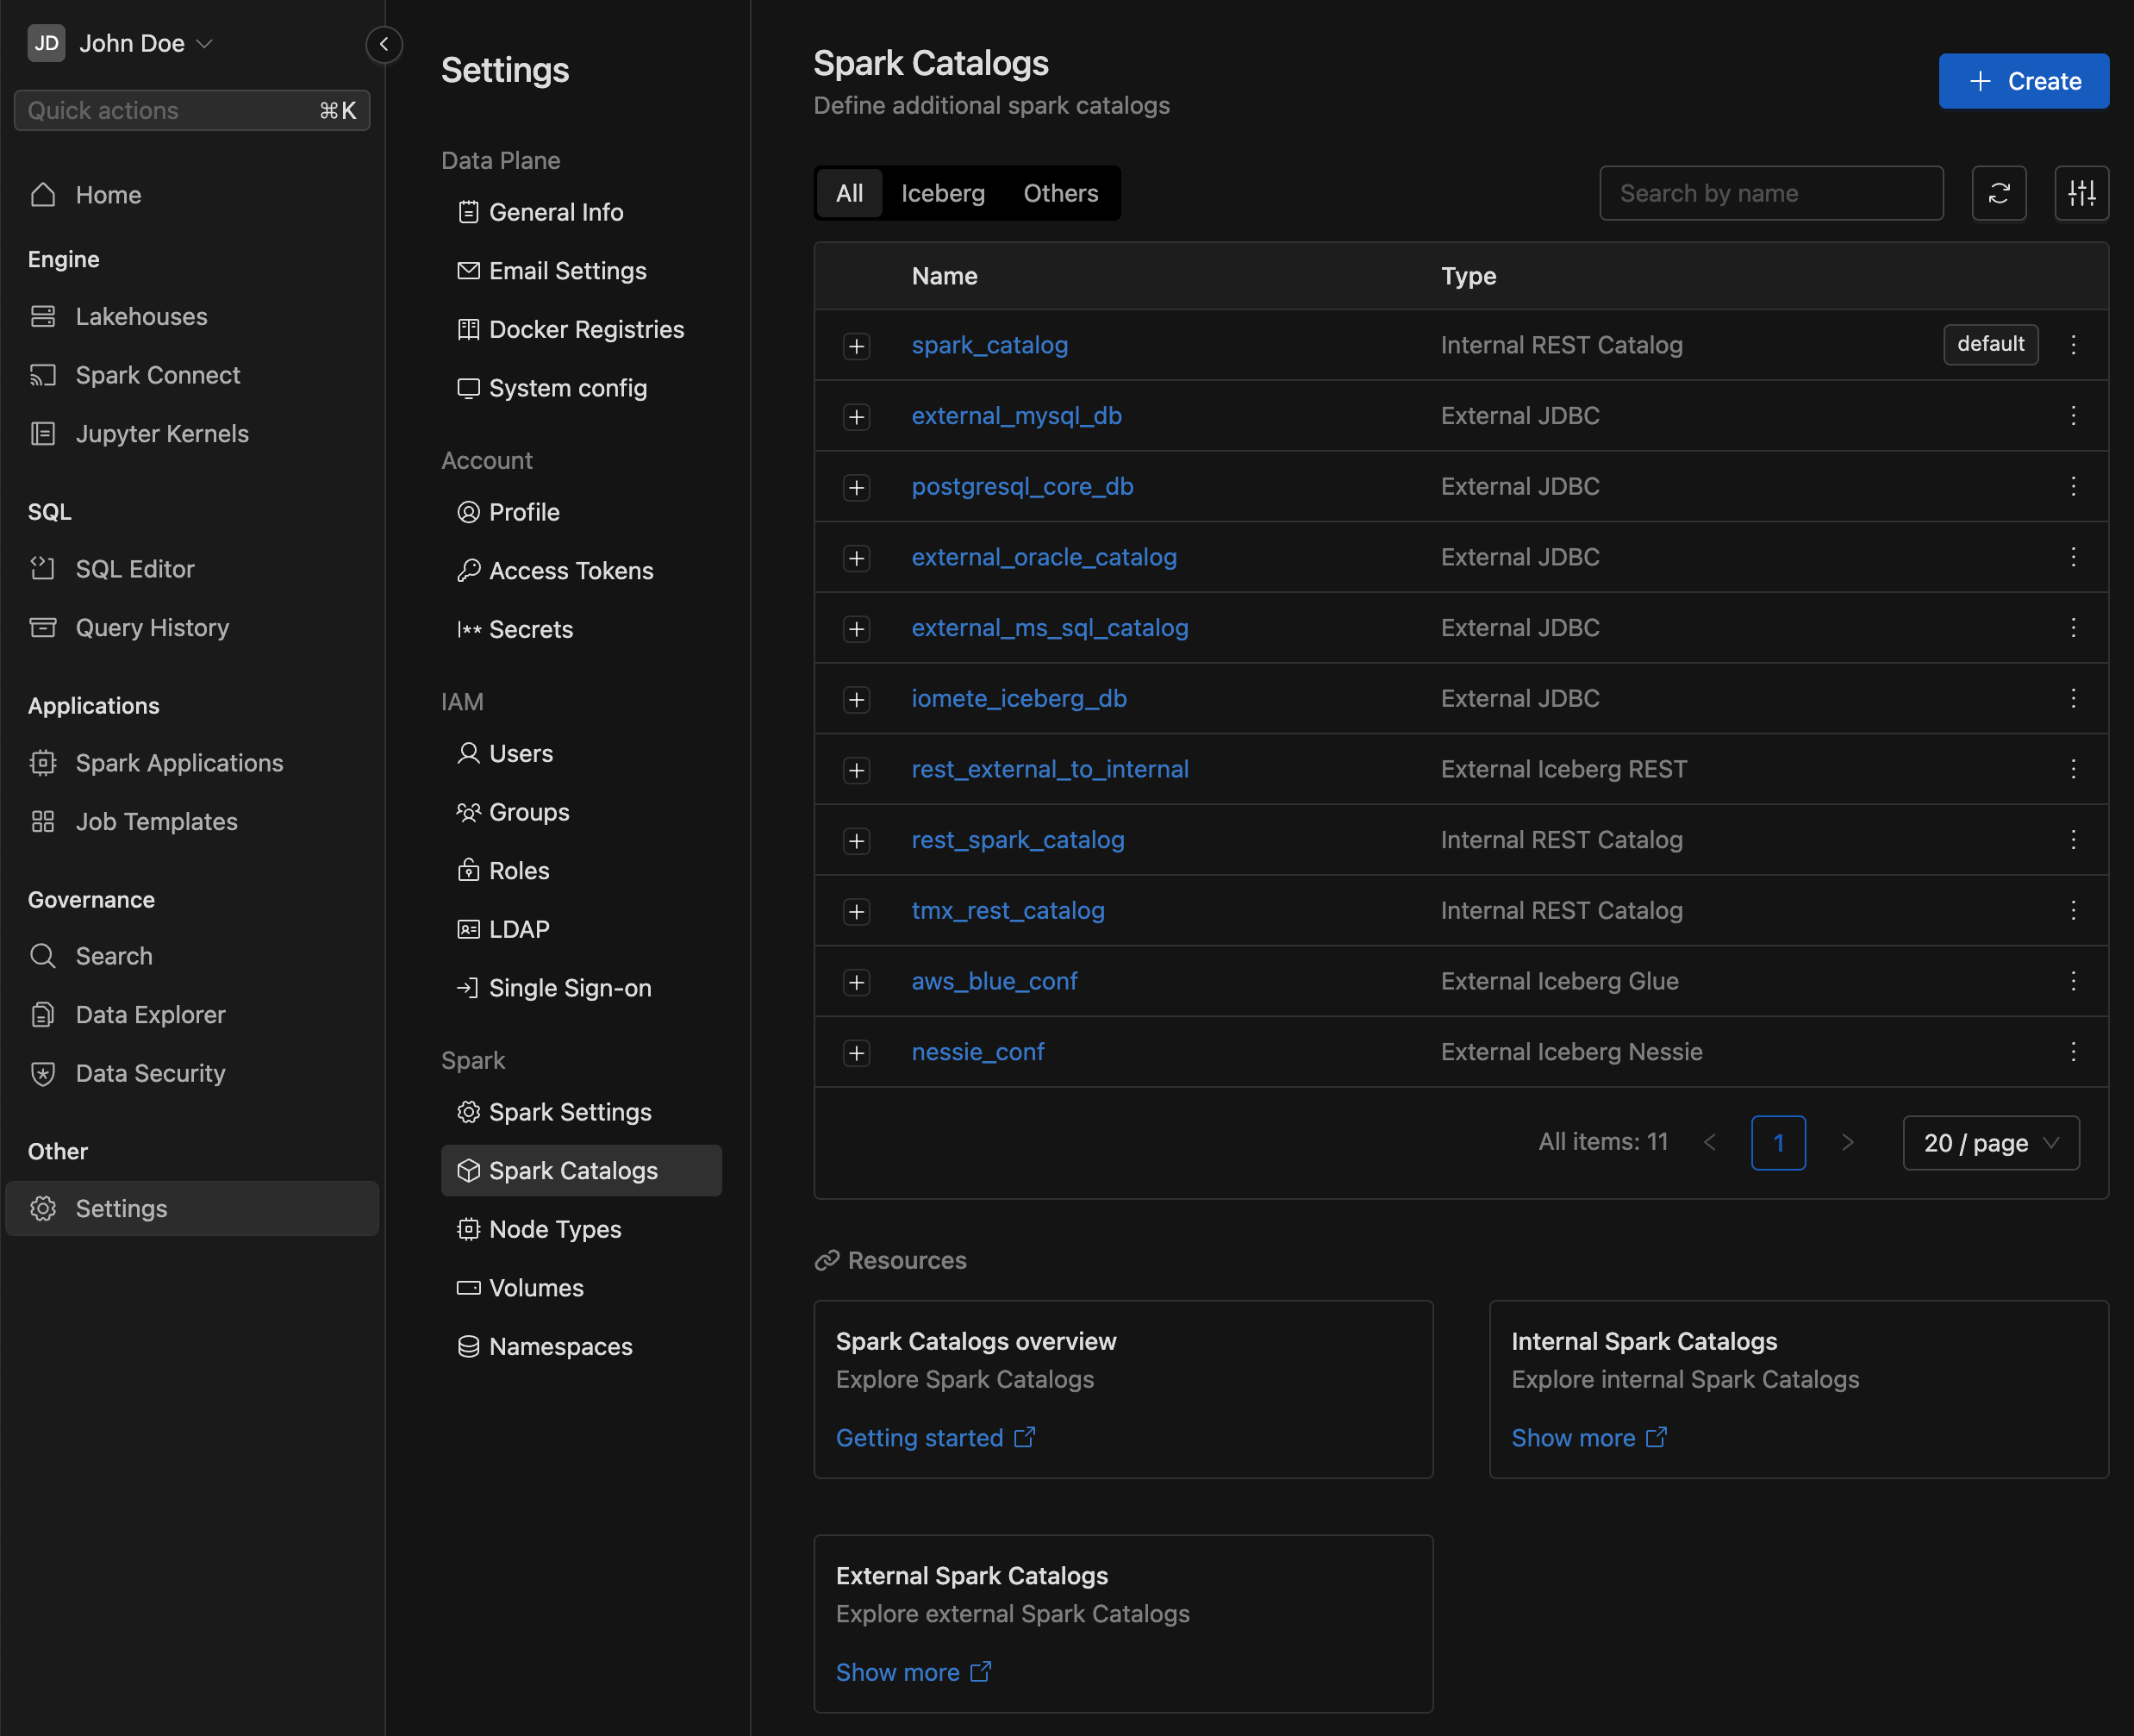Select the Iceberg filter tab
The height and width of the screenshot is (1736, 2134).
[x=944, y=193]
